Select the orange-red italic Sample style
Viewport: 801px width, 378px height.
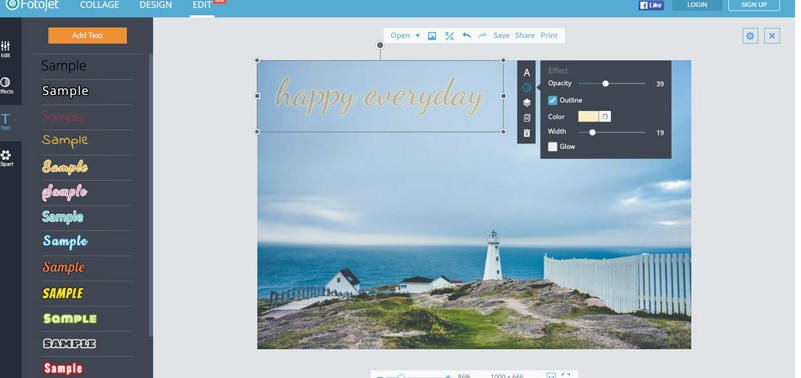click(63, 267)
